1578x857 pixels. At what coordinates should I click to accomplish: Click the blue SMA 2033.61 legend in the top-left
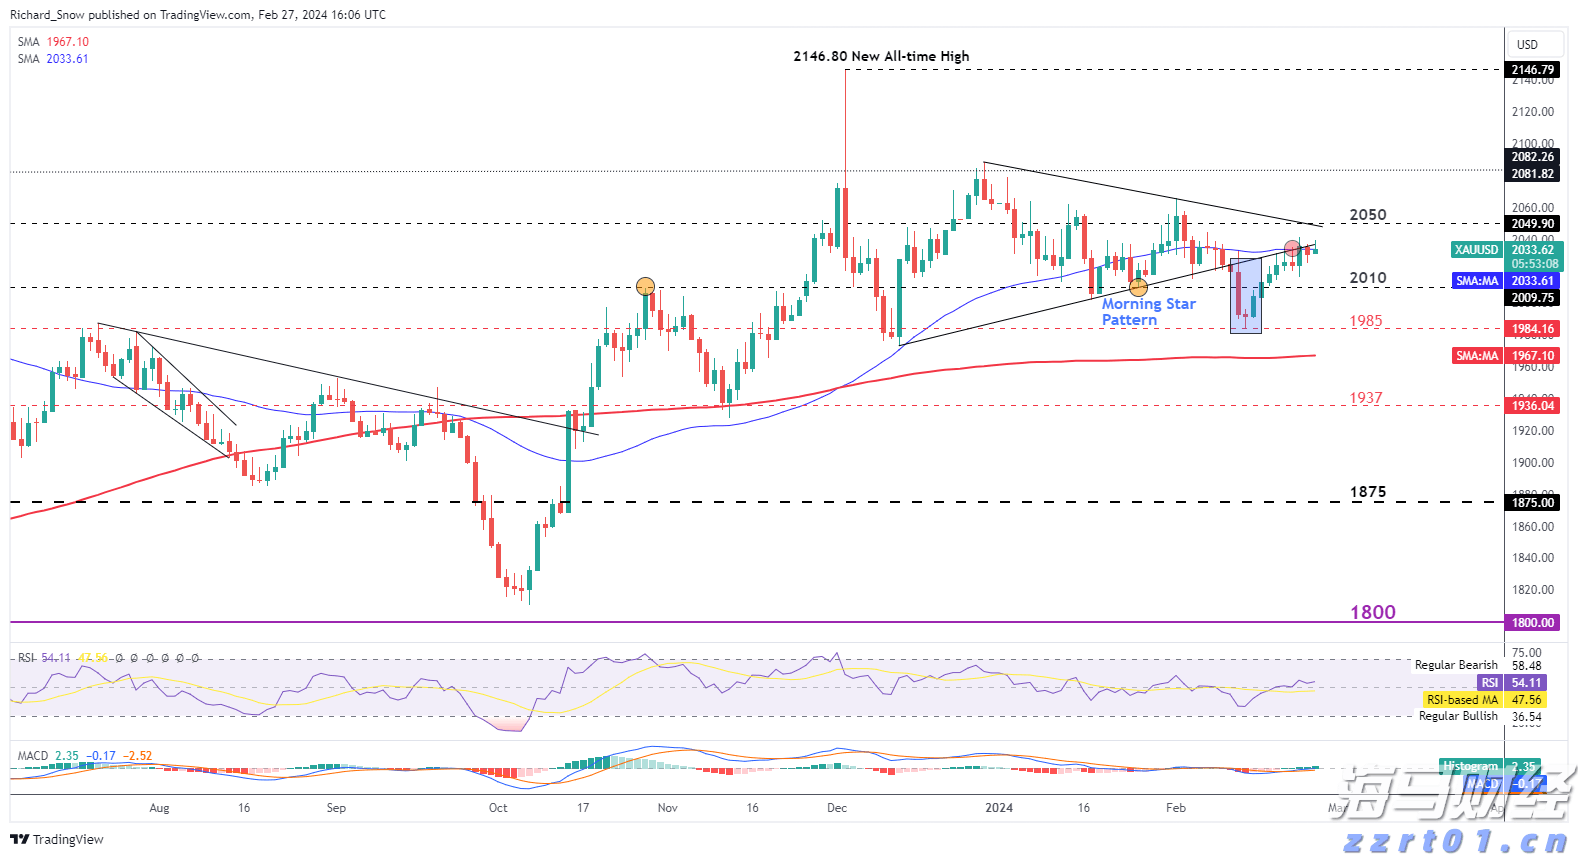pyautogui.click(x=53, y=59)
